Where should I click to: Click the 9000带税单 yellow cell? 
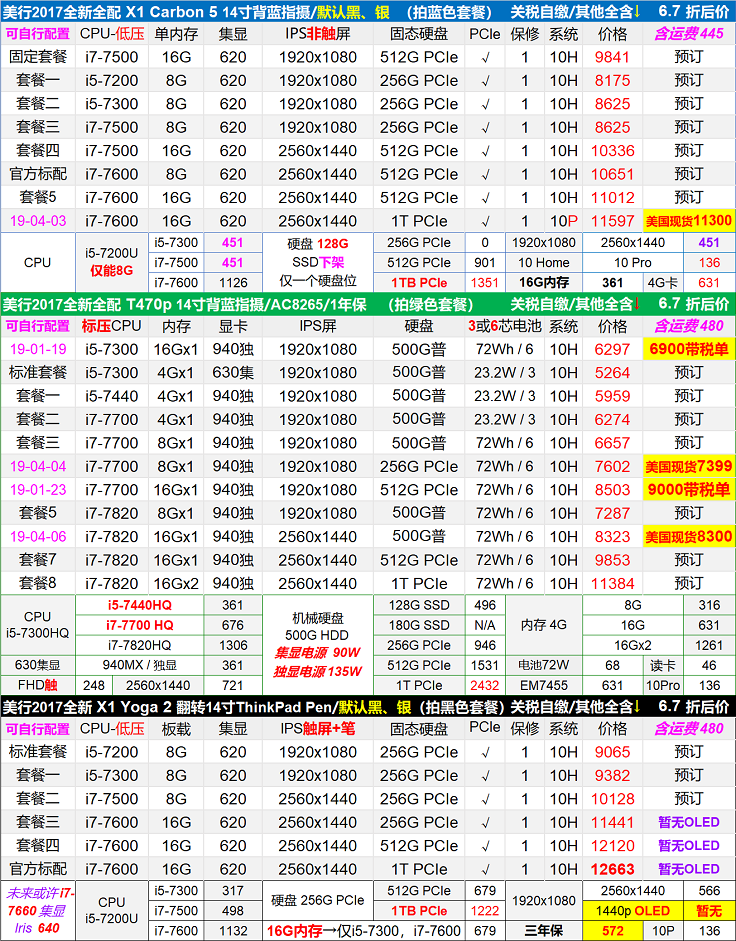point(689,490)
